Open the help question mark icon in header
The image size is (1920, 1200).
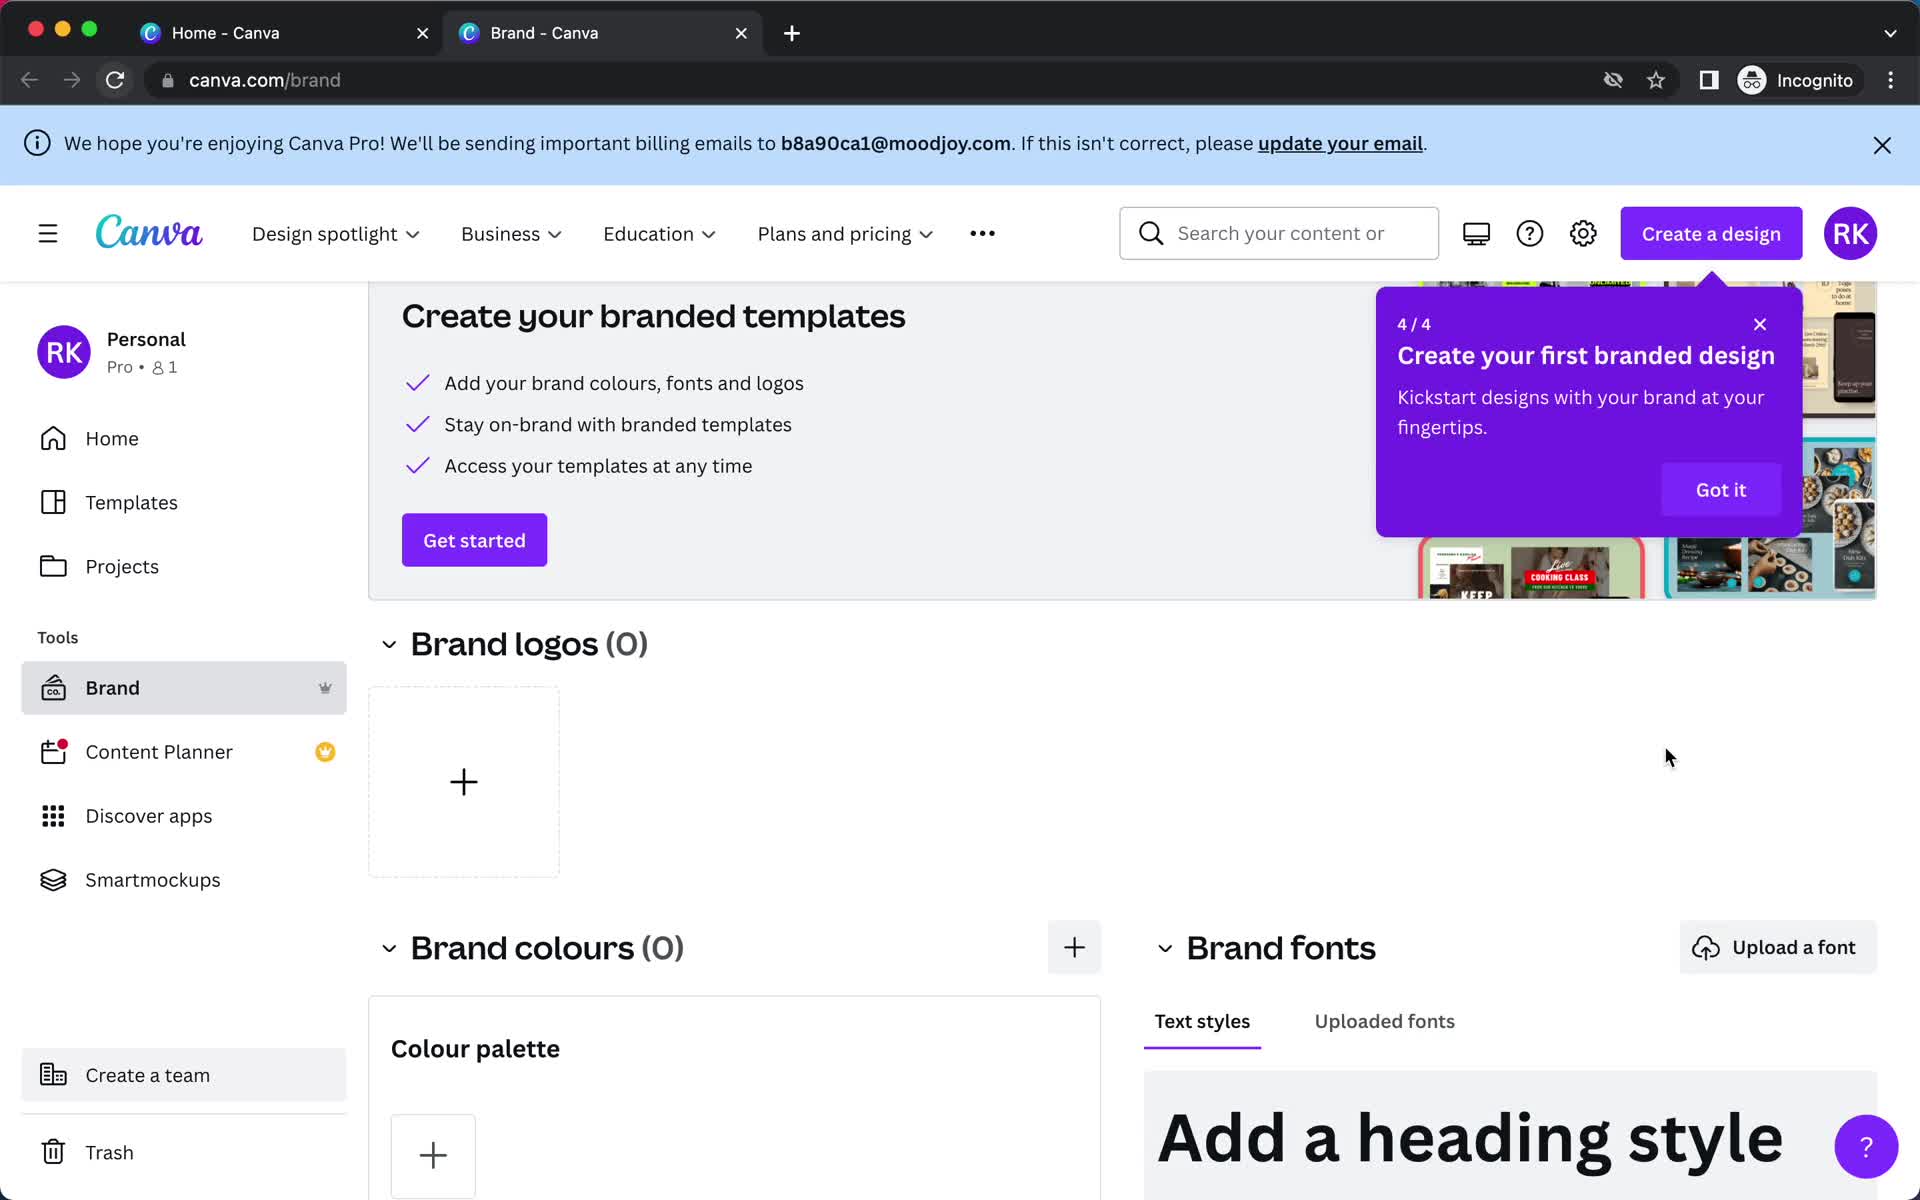(x=1529, y=234)
